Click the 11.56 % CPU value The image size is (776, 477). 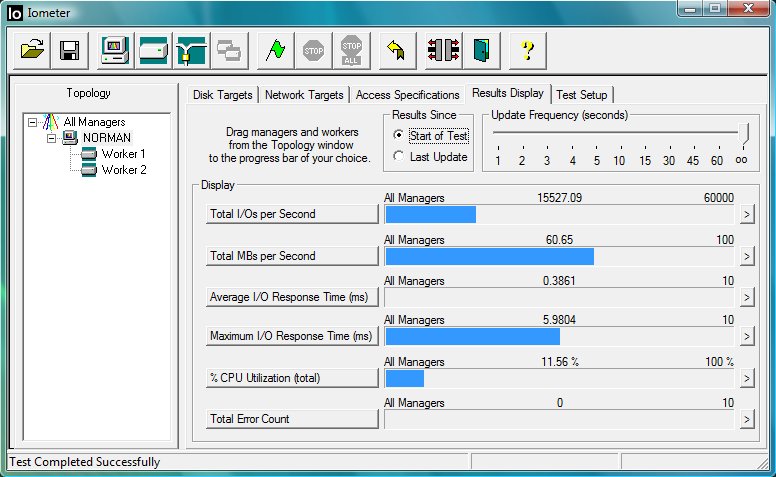560,362
